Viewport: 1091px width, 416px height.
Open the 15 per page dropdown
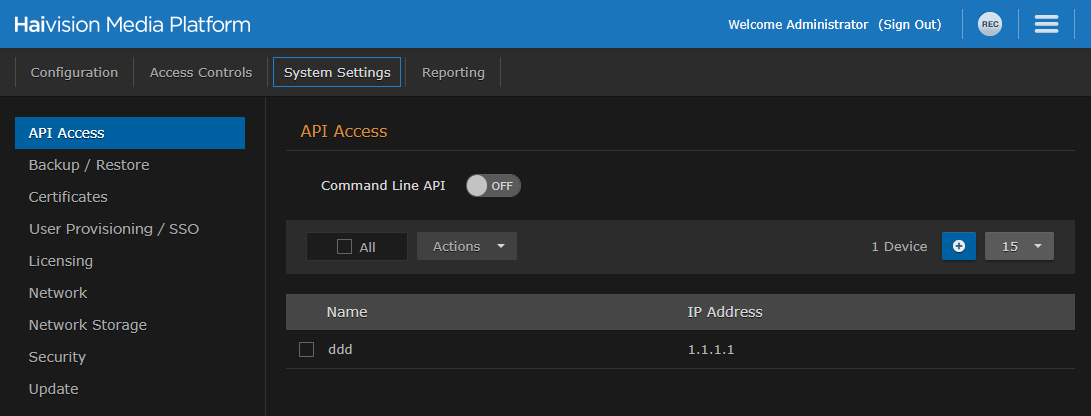pos(1019,246)
